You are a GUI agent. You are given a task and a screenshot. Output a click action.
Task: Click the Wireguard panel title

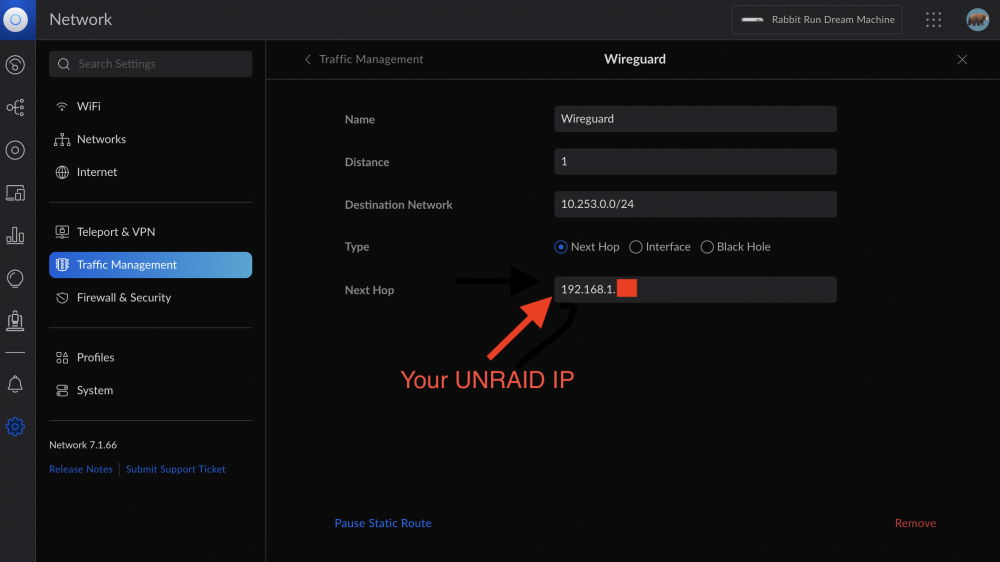coord(635,59)
